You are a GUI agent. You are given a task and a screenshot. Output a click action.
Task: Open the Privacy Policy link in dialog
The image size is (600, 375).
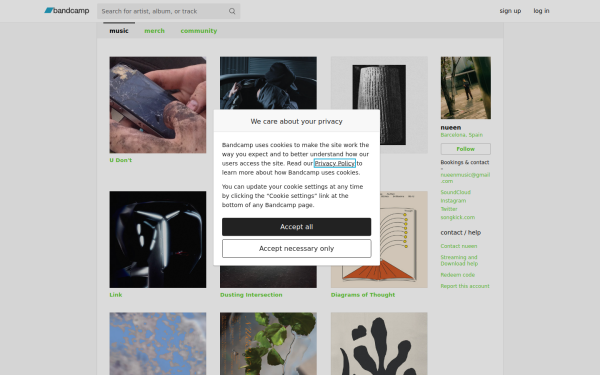click(335, 163)
